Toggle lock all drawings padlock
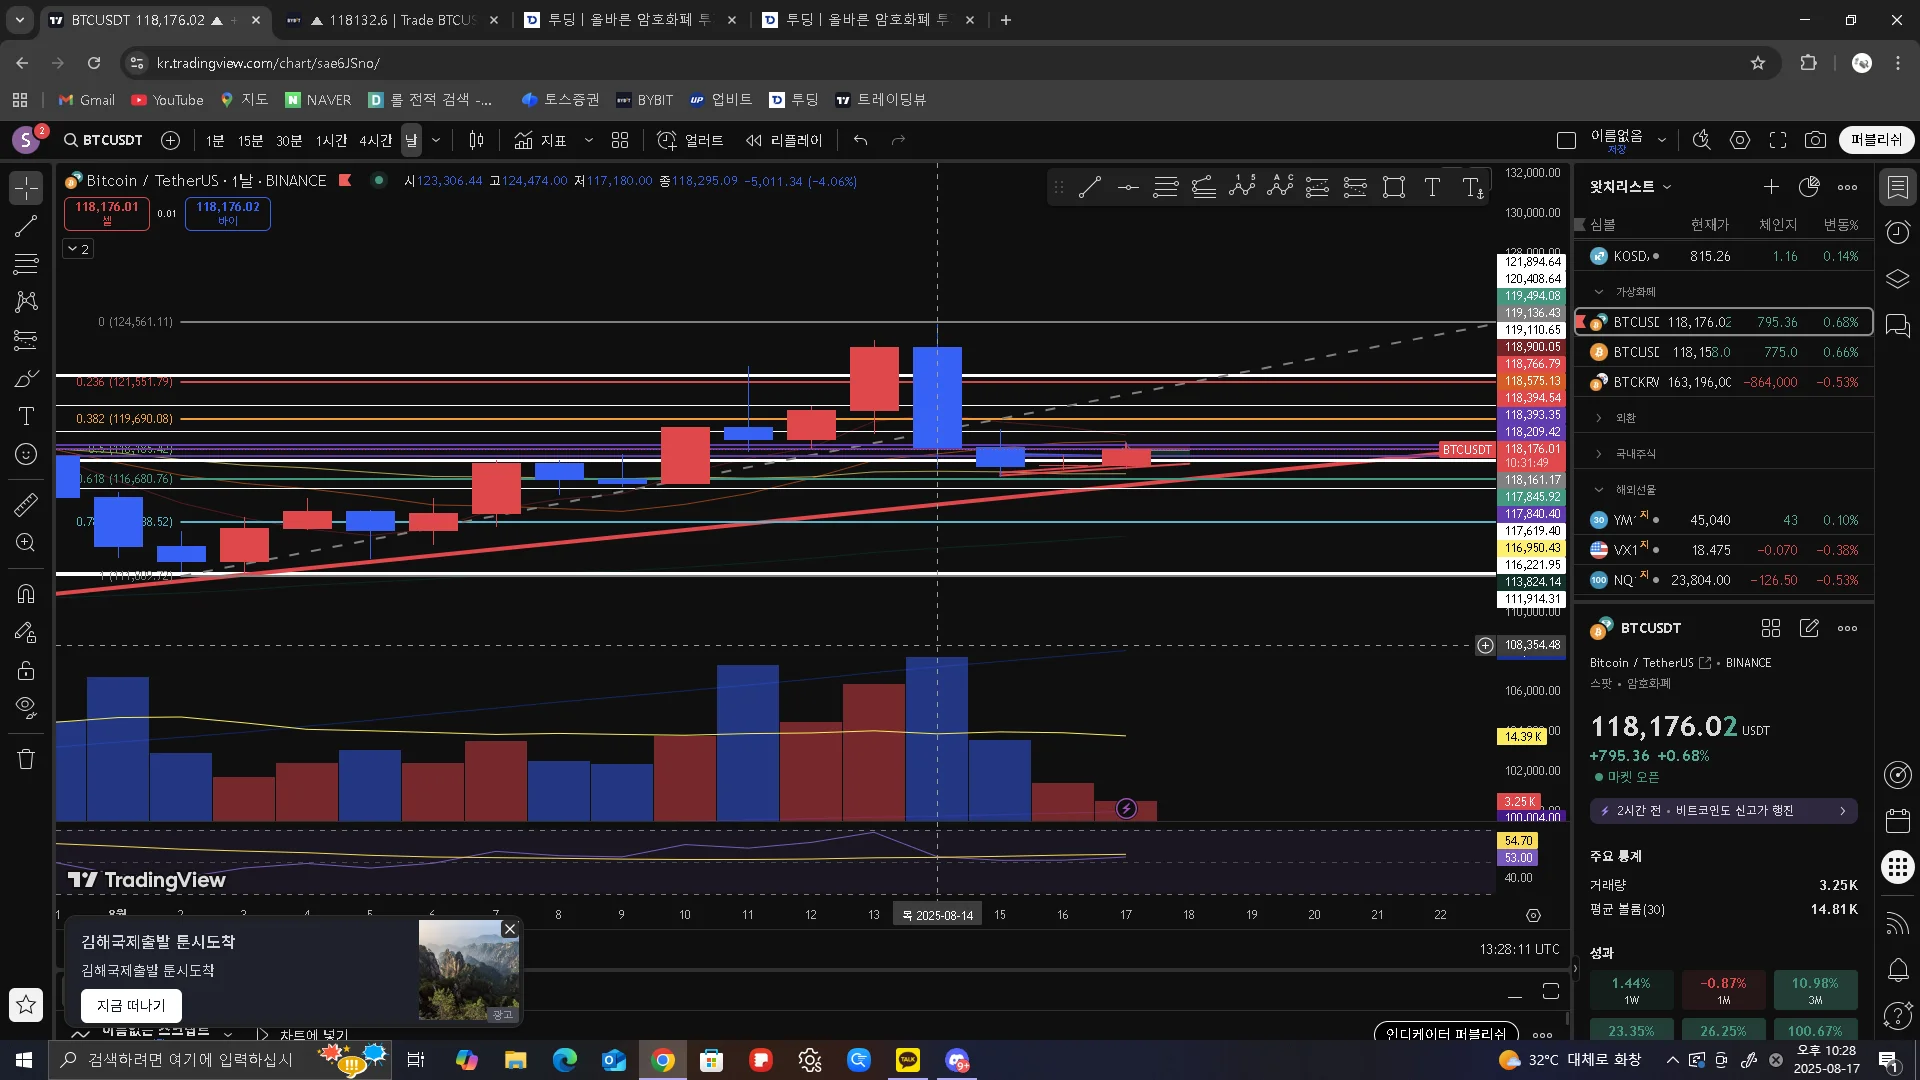Viewport: 1920px width, 1080px height. 26,670
